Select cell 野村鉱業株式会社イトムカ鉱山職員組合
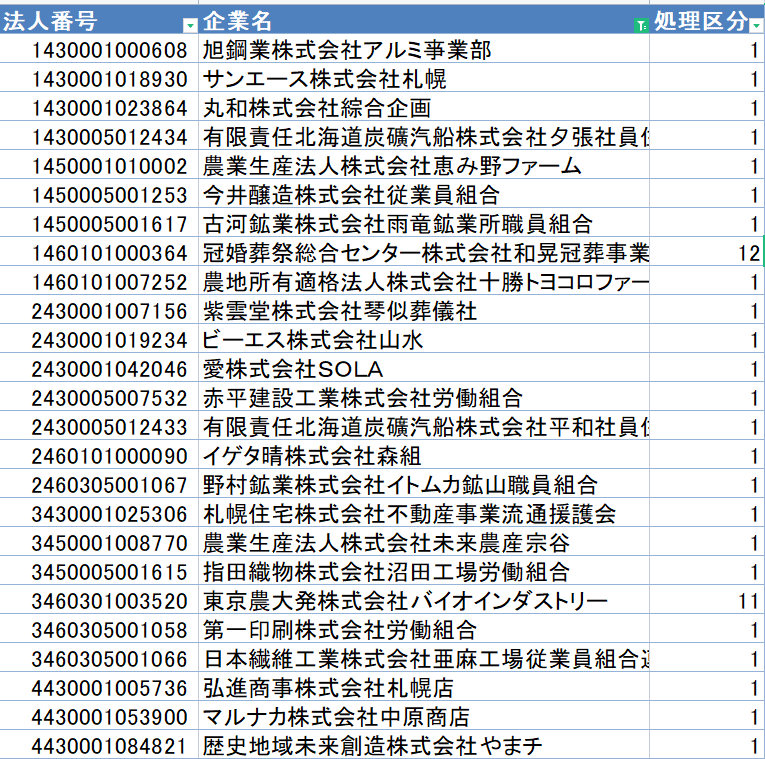The image size is (765, 759). point(424,483)
